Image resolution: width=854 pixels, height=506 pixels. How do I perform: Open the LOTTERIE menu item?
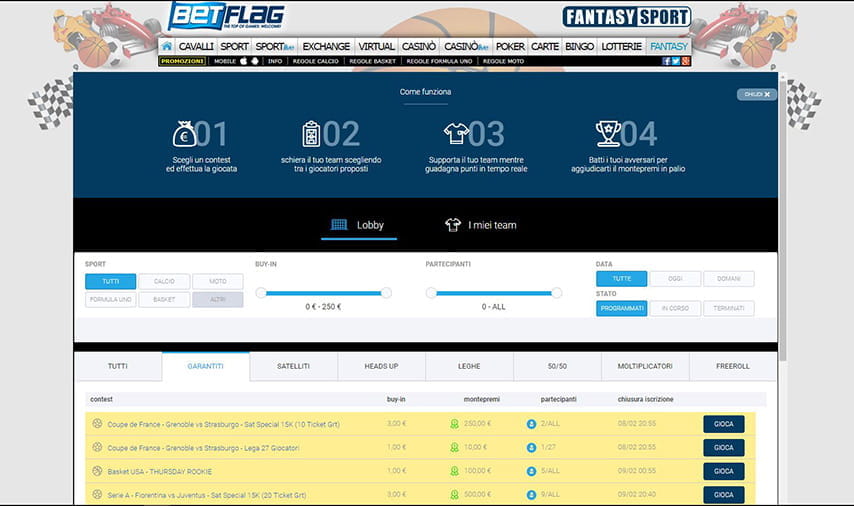click(621, 46)
